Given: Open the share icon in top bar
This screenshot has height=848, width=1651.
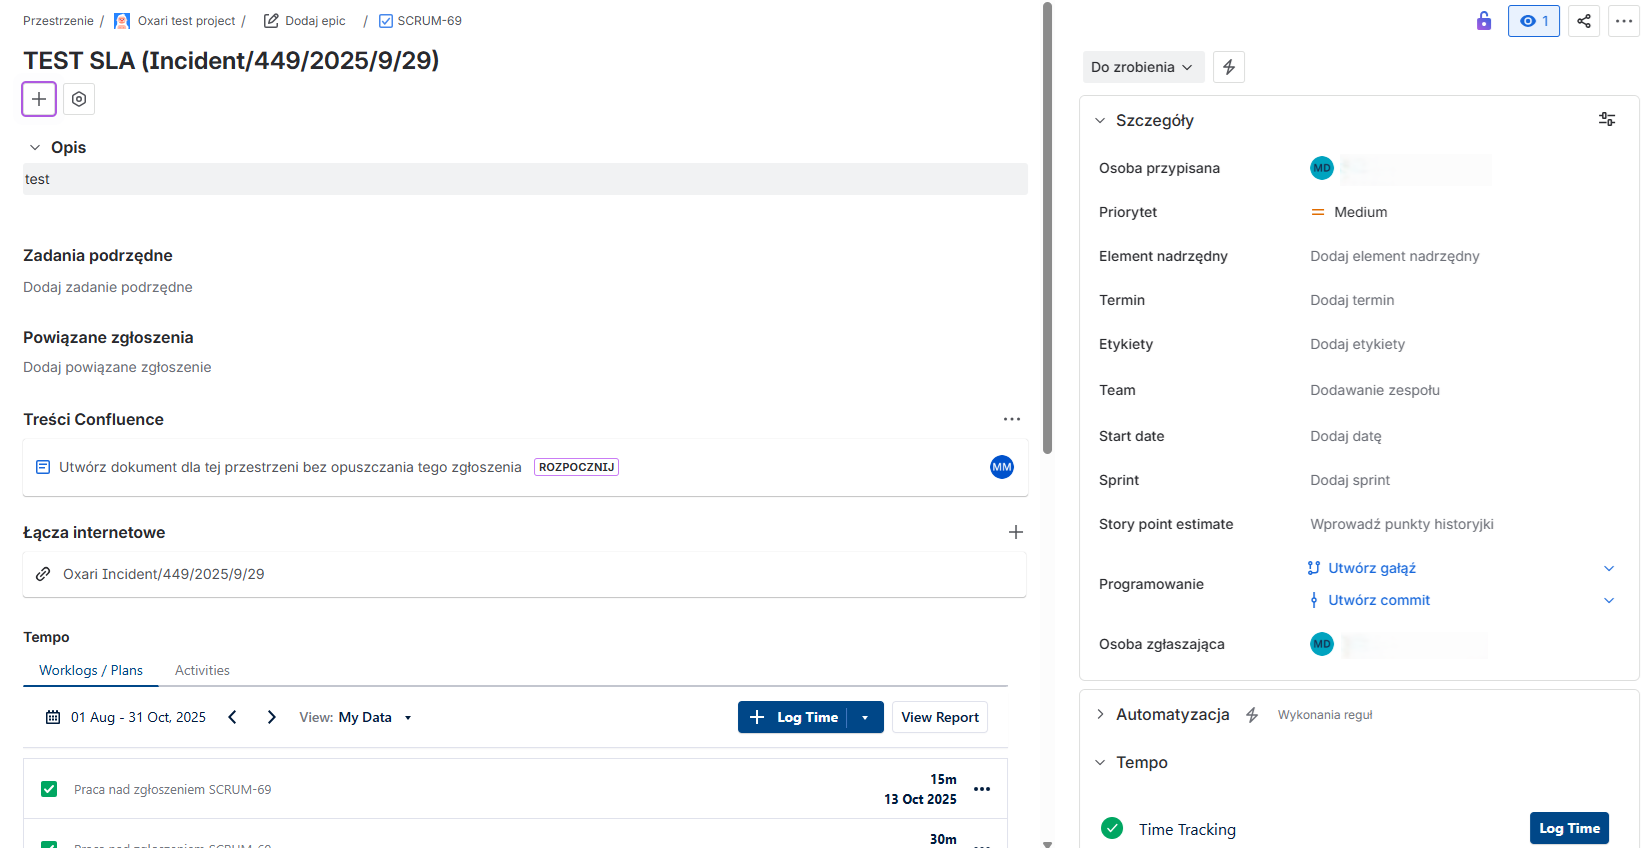Looking at the screenshot, I should tap(1584, 21).
